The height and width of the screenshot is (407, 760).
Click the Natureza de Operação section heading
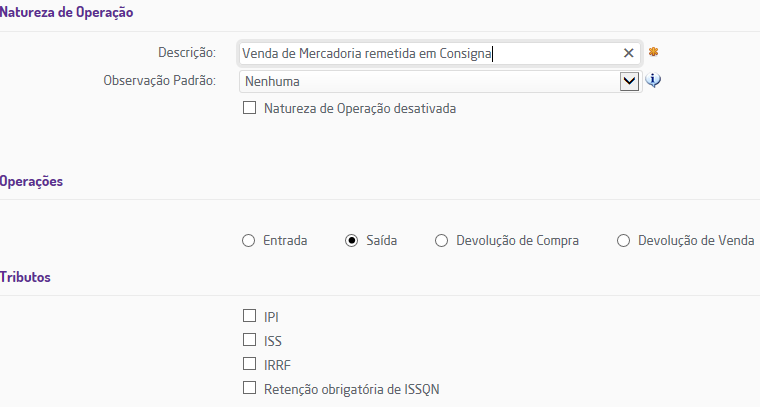click(x=66, y=13)
